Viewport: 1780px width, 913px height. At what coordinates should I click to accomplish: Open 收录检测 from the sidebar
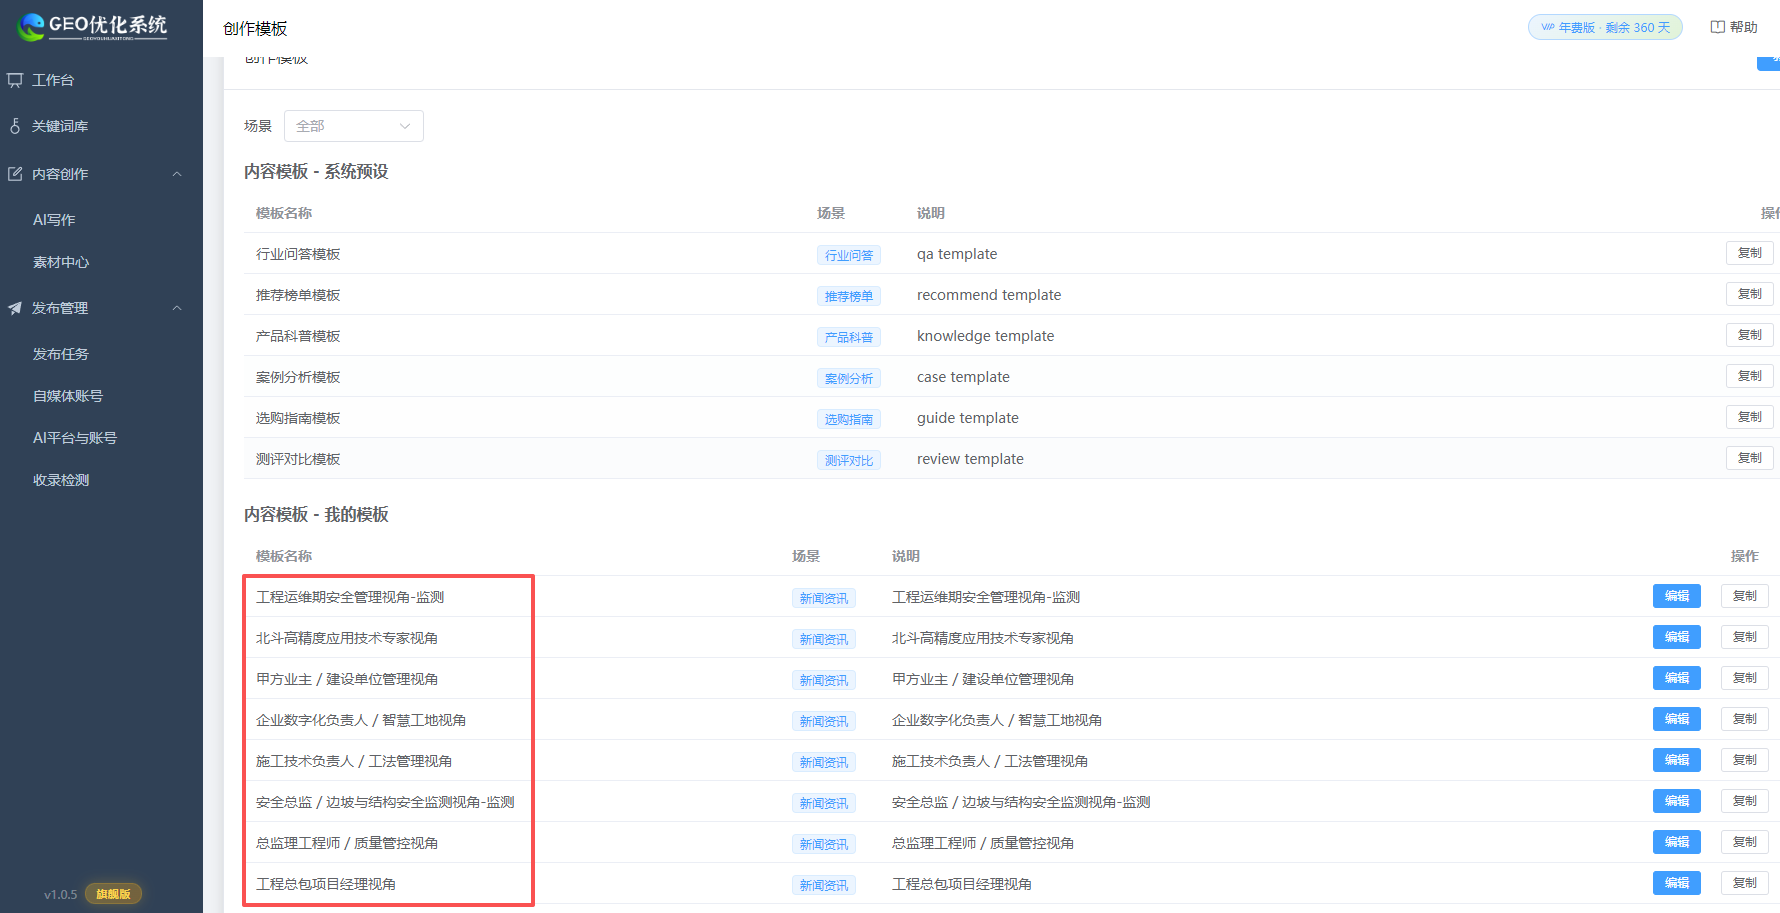[x=60, y=480]
